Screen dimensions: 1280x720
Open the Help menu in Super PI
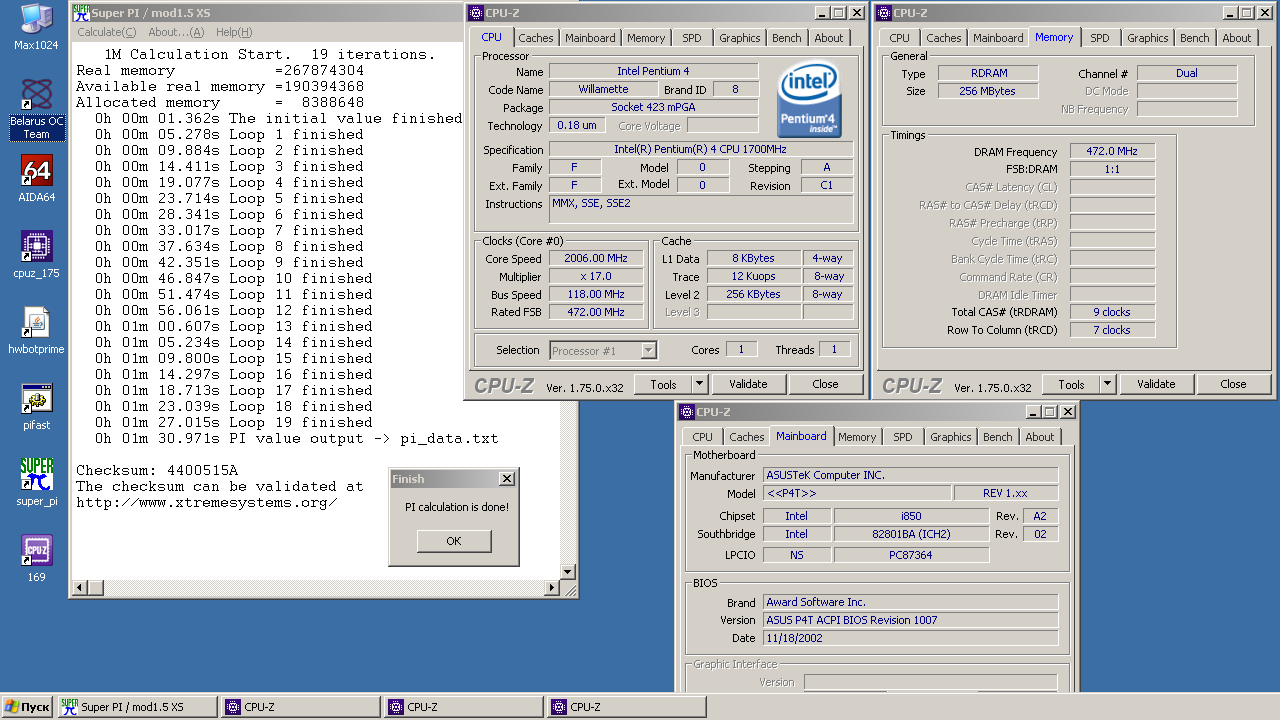(x=234, y=32)
